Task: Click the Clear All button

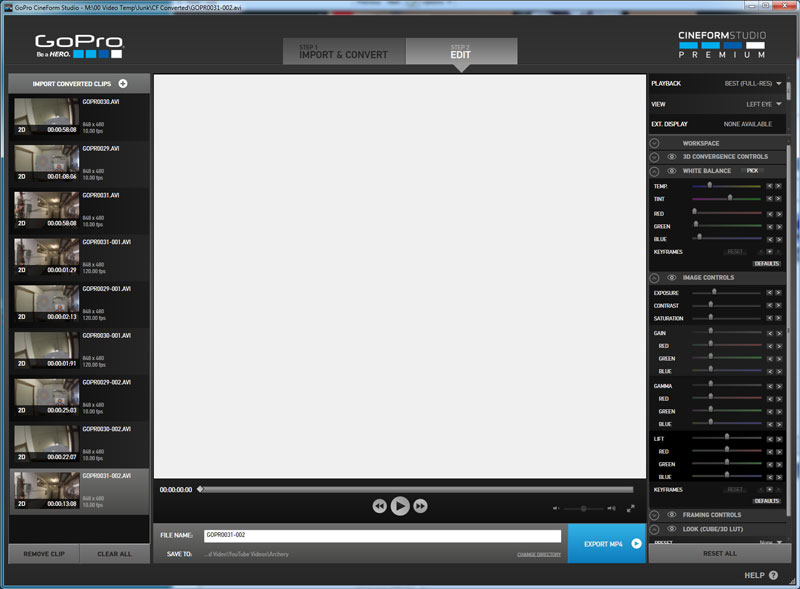Action: click(114, 554)
